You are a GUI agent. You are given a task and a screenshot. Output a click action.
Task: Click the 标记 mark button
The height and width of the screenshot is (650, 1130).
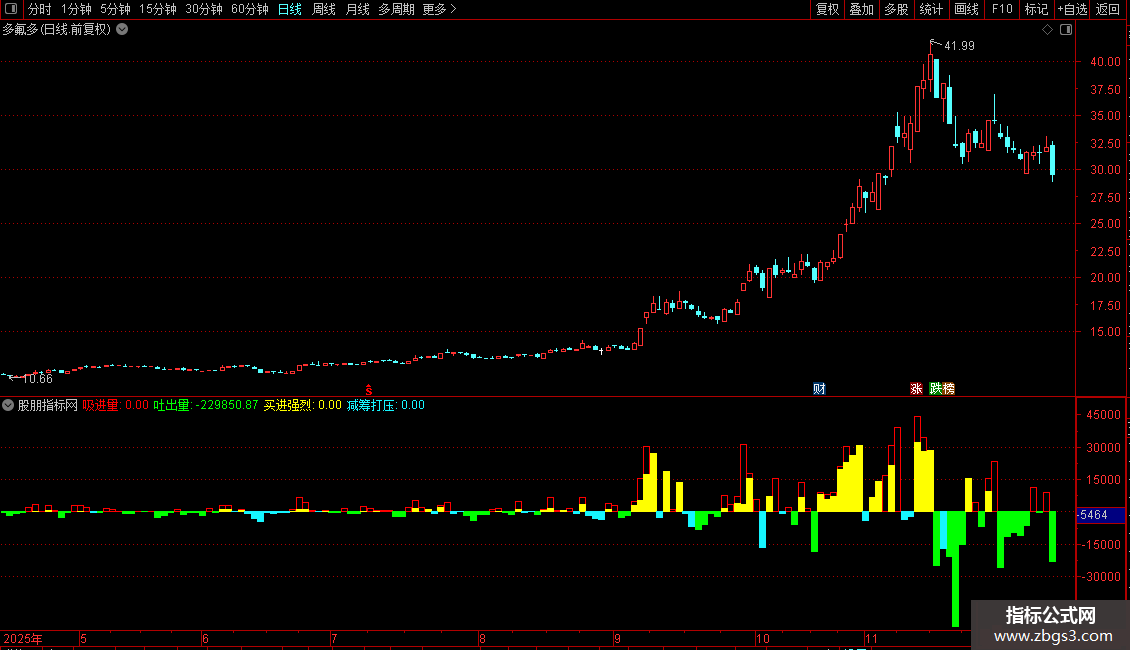click(x=1036, y=9)
